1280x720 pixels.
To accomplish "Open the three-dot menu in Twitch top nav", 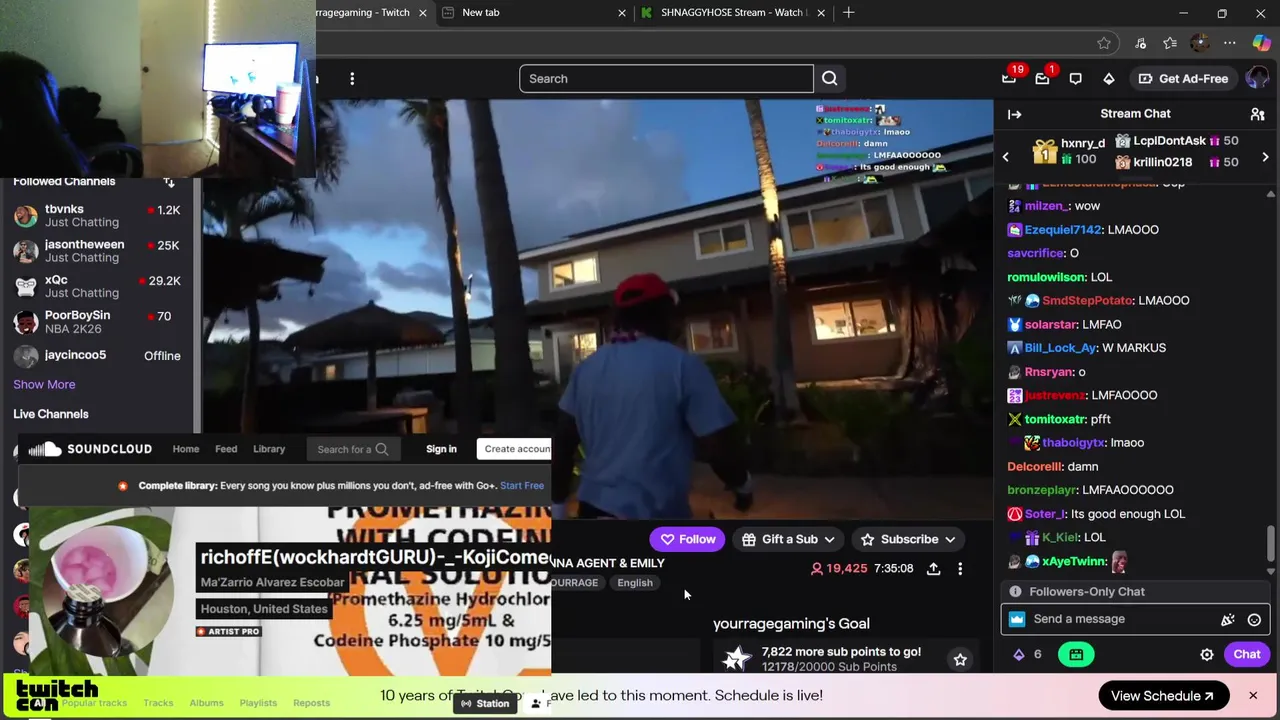I will point(352,79).
